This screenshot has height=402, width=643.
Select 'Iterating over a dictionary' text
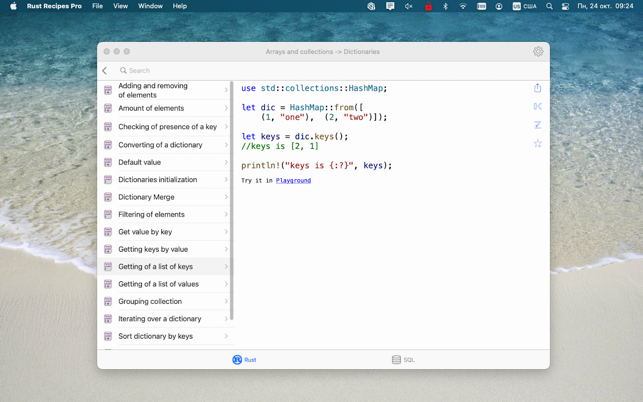(160, 319)
